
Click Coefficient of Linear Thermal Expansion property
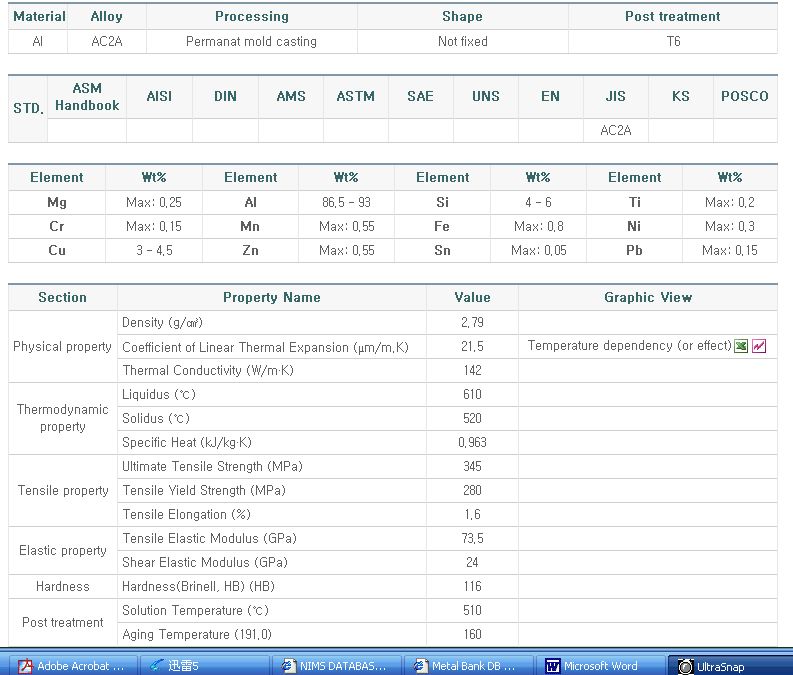pos(265,347)
